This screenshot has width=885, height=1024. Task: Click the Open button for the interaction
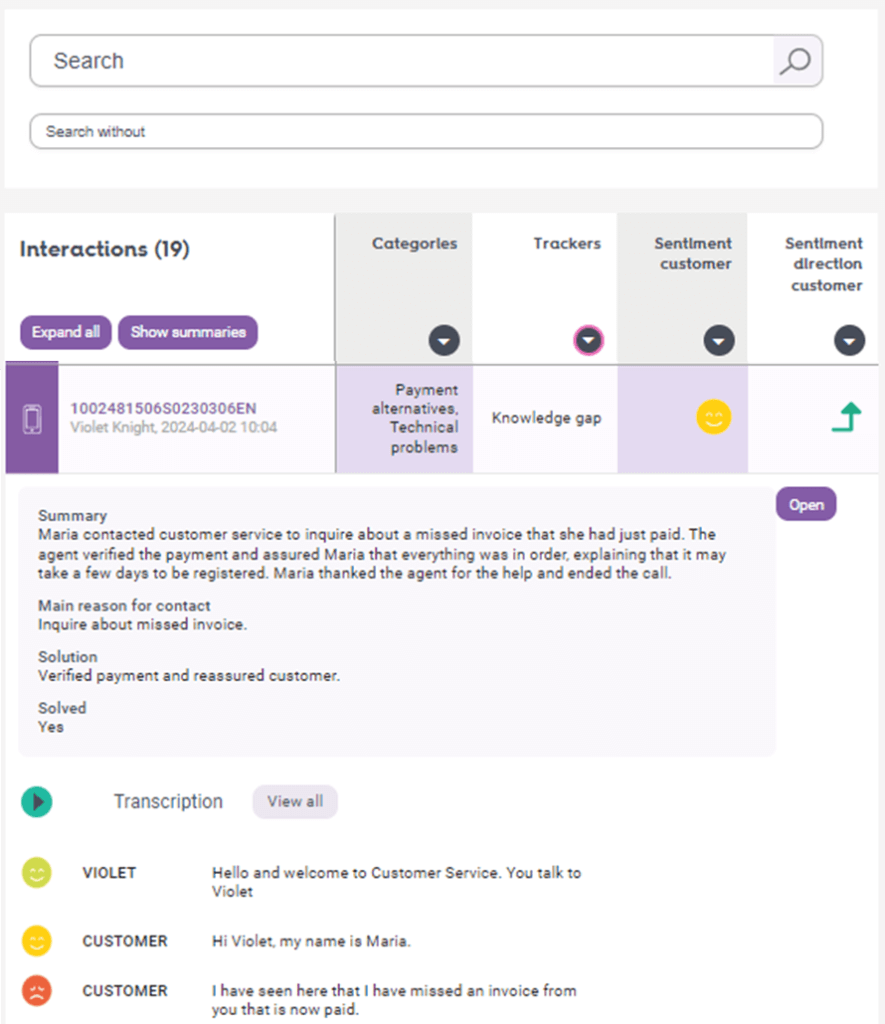click(x=805, y=505)
